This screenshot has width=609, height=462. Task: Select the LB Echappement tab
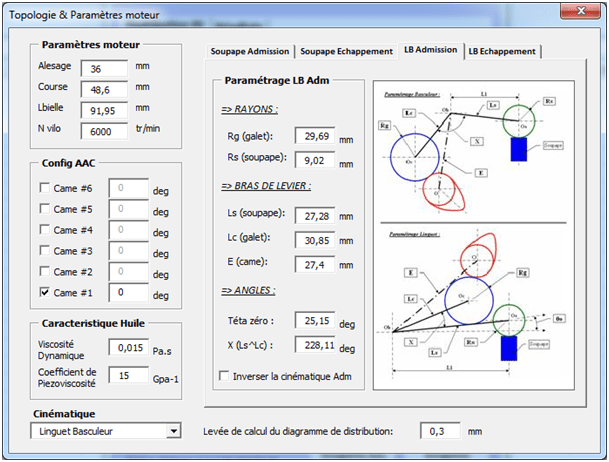[503, 51]
